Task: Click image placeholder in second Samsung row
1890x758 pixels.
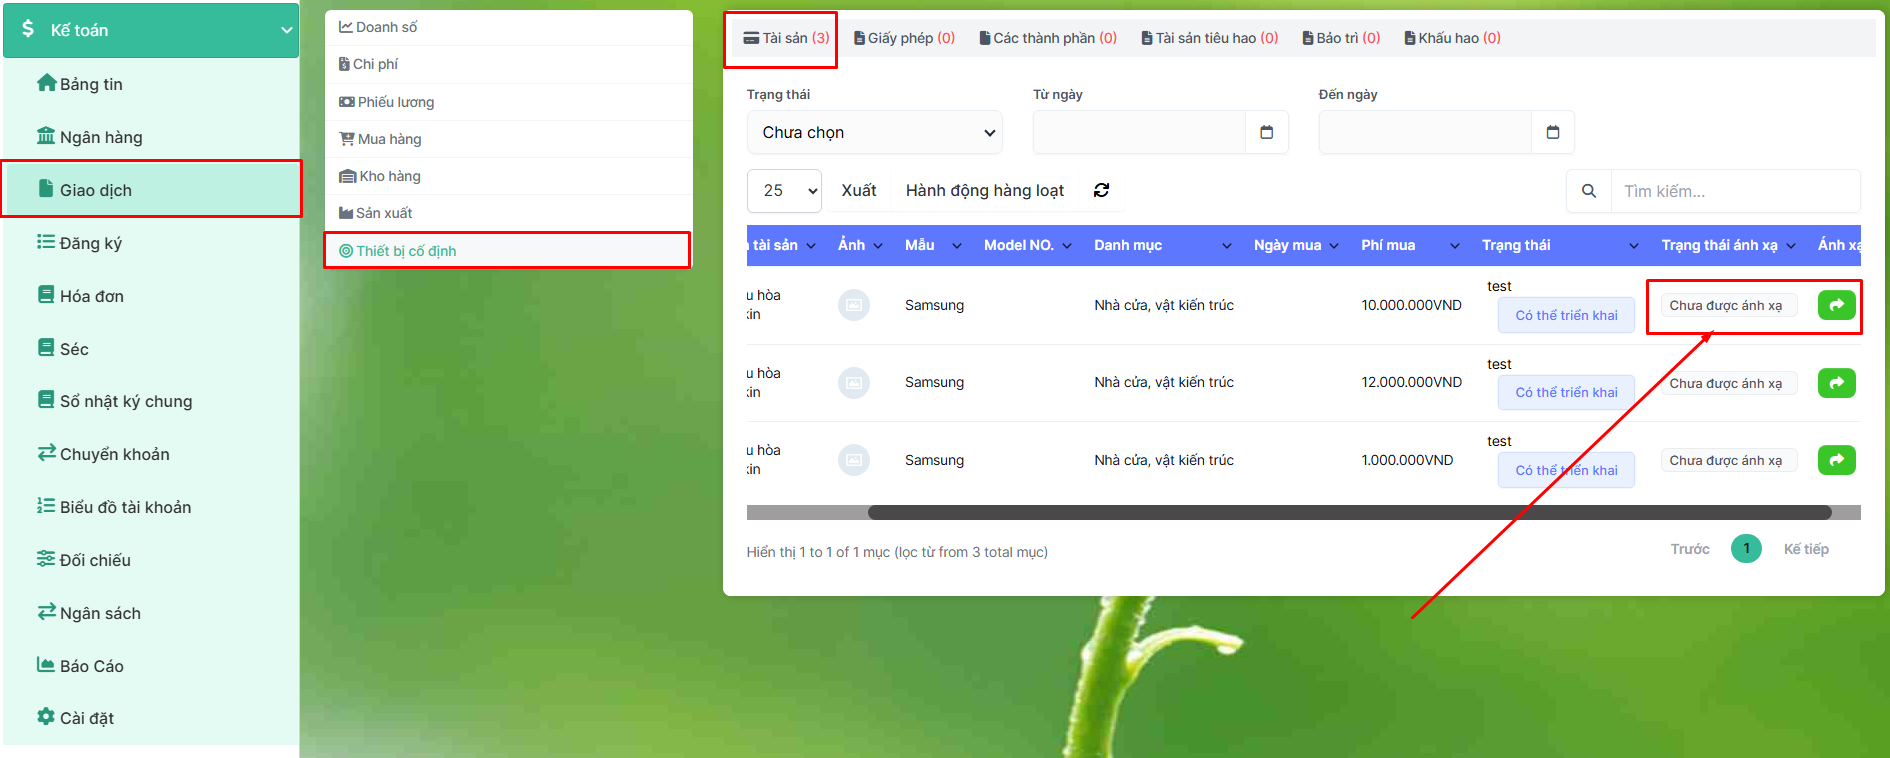Action: pyautogui.click(x=853, y=383)
